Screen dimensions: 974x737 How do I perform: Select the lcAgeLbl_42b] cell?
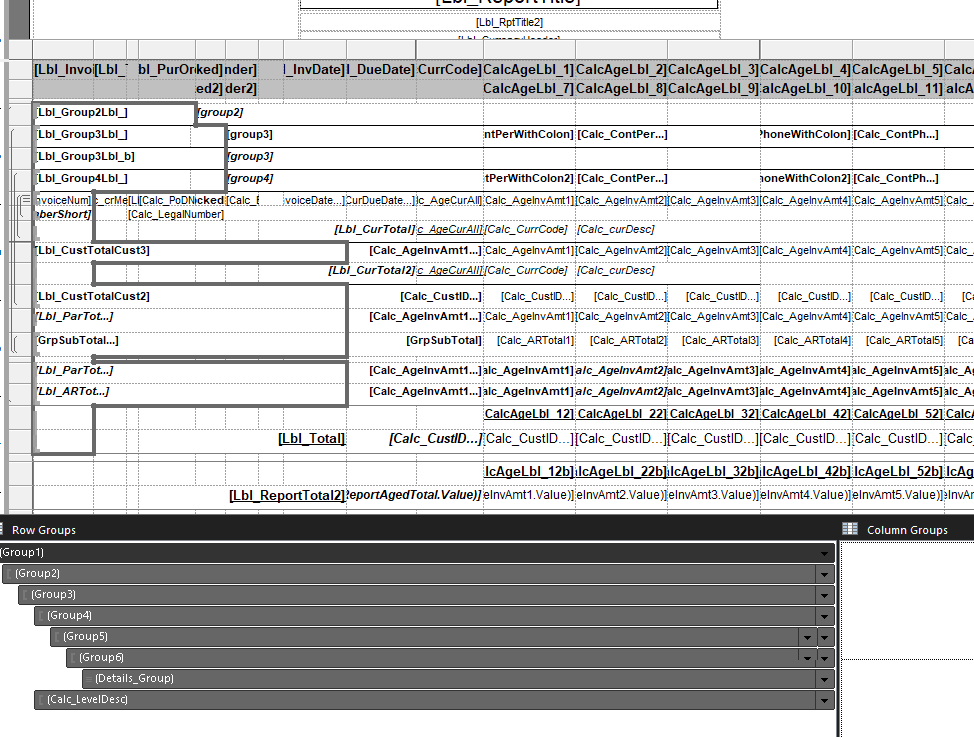pyautogui.click(x=806, y=472)
